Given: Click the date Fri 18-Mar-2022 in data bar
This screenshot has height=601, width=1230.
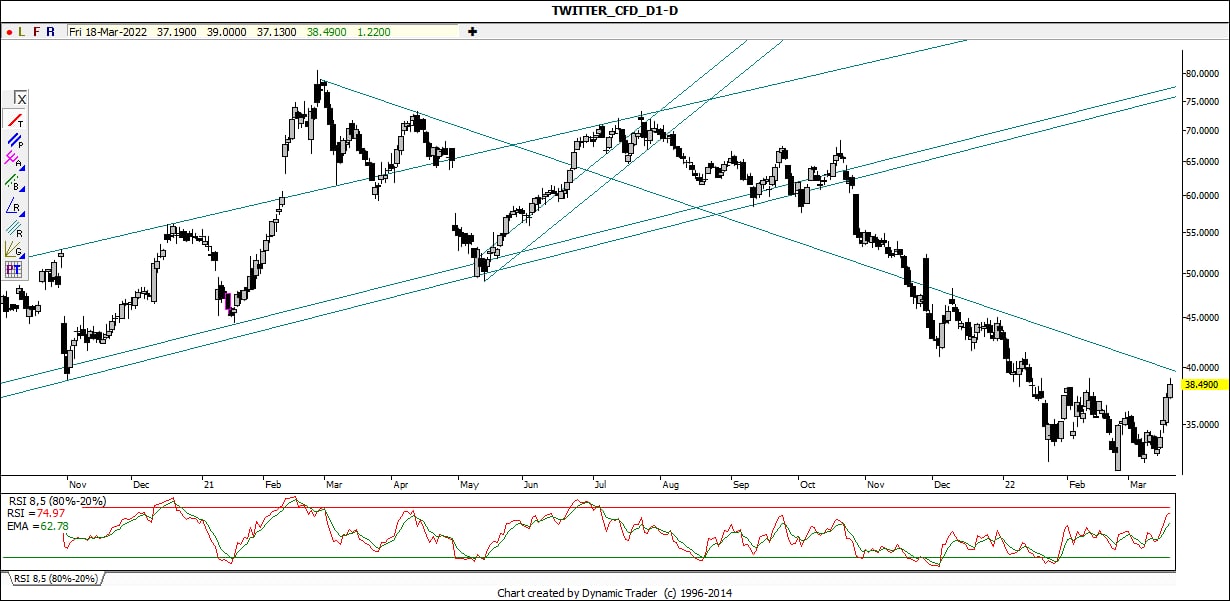Looking at the screenshot, I should [x=107, y=32].
